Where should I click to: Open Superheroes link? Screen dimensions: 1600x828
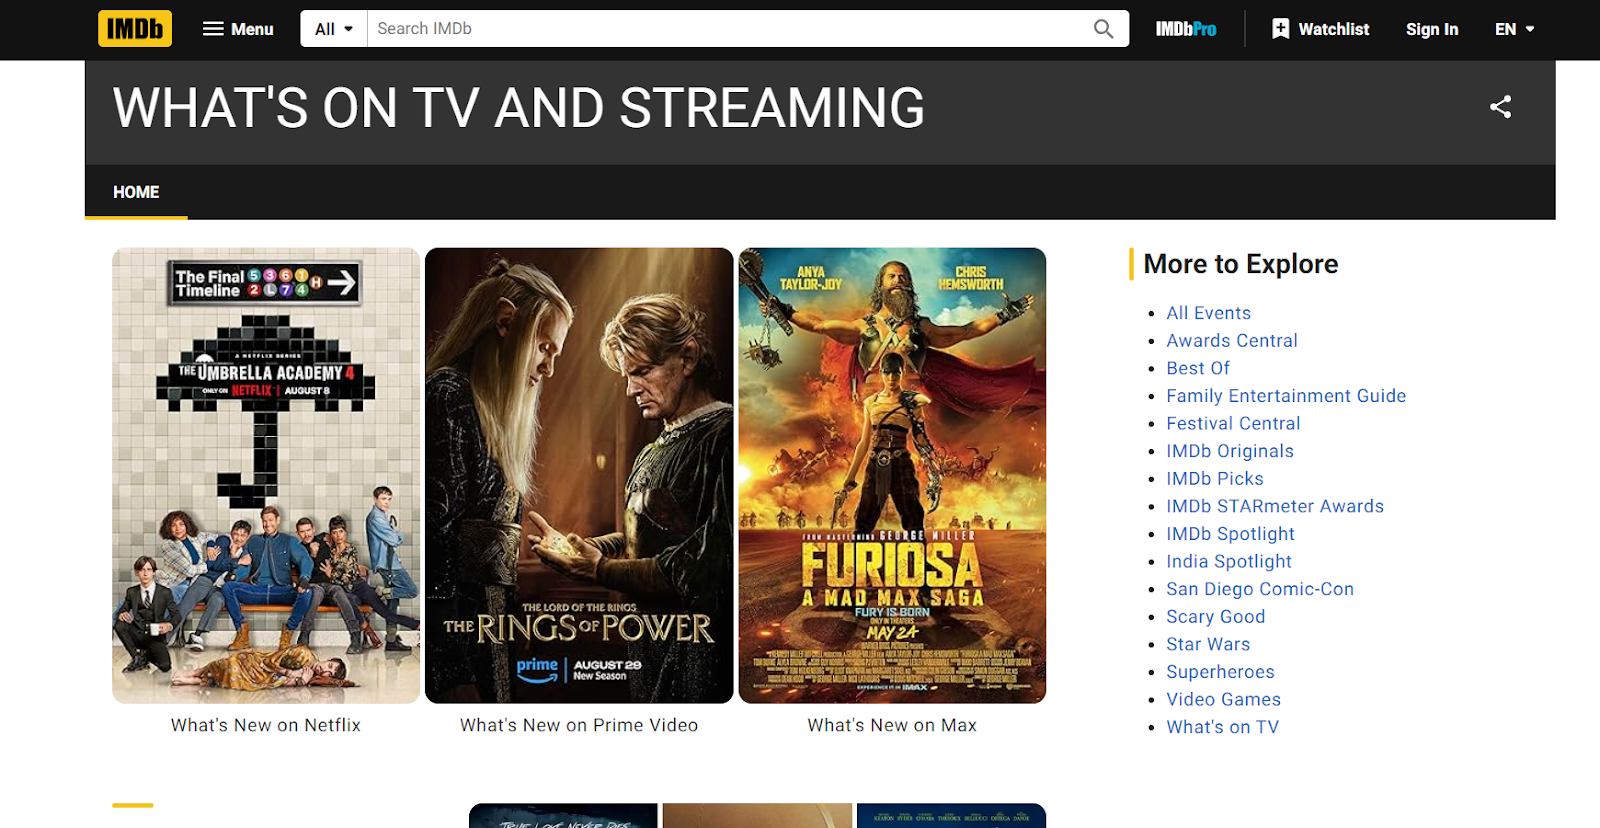pyautogui.click(x=1220, y=672)
